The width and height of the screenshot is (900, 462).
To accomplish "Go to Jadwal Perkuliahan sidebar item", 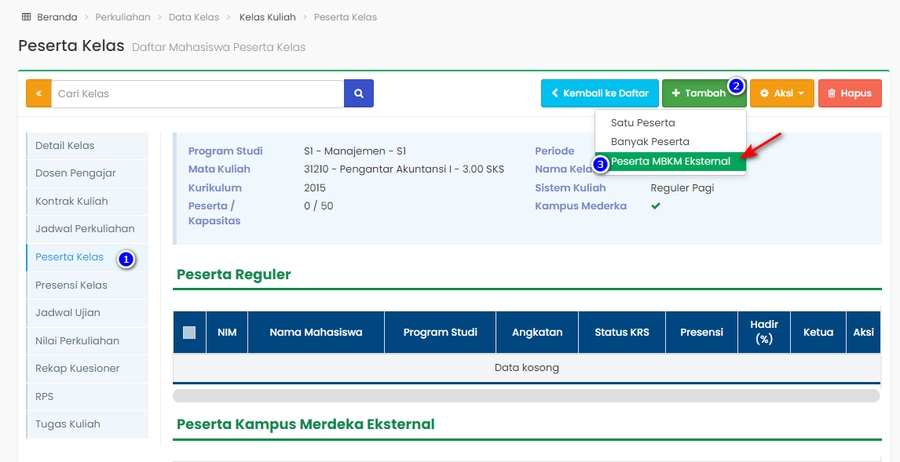I will (85, 229).
